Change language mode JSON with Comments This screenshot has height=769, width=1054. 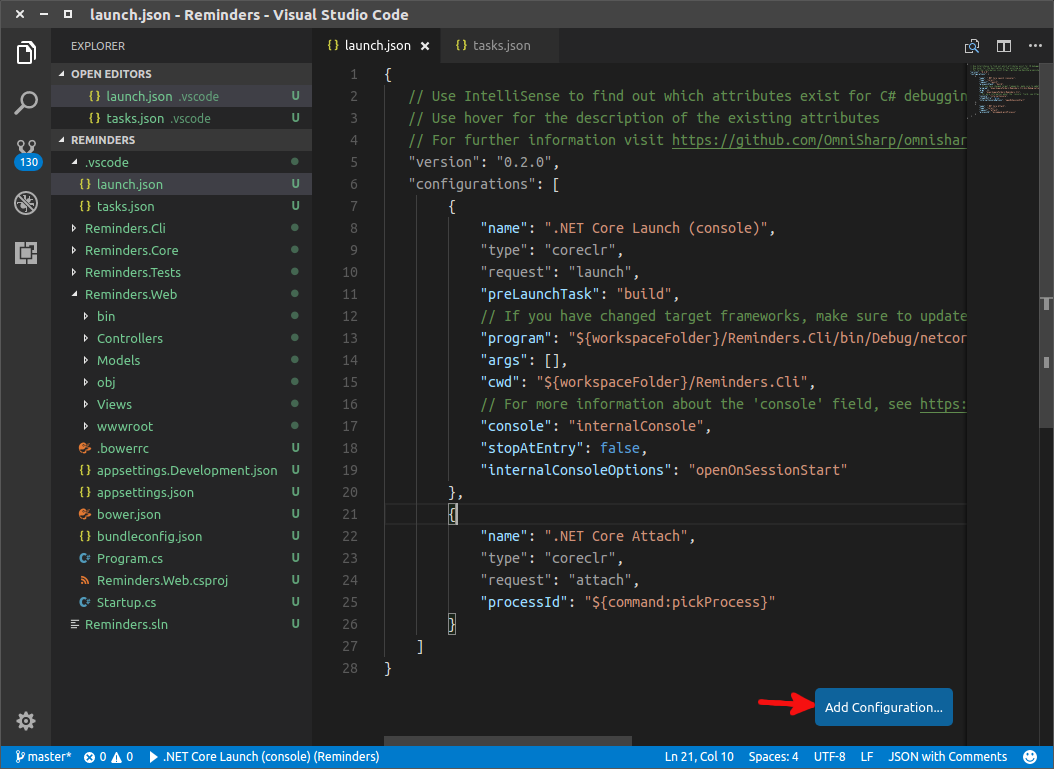[947, 757]
